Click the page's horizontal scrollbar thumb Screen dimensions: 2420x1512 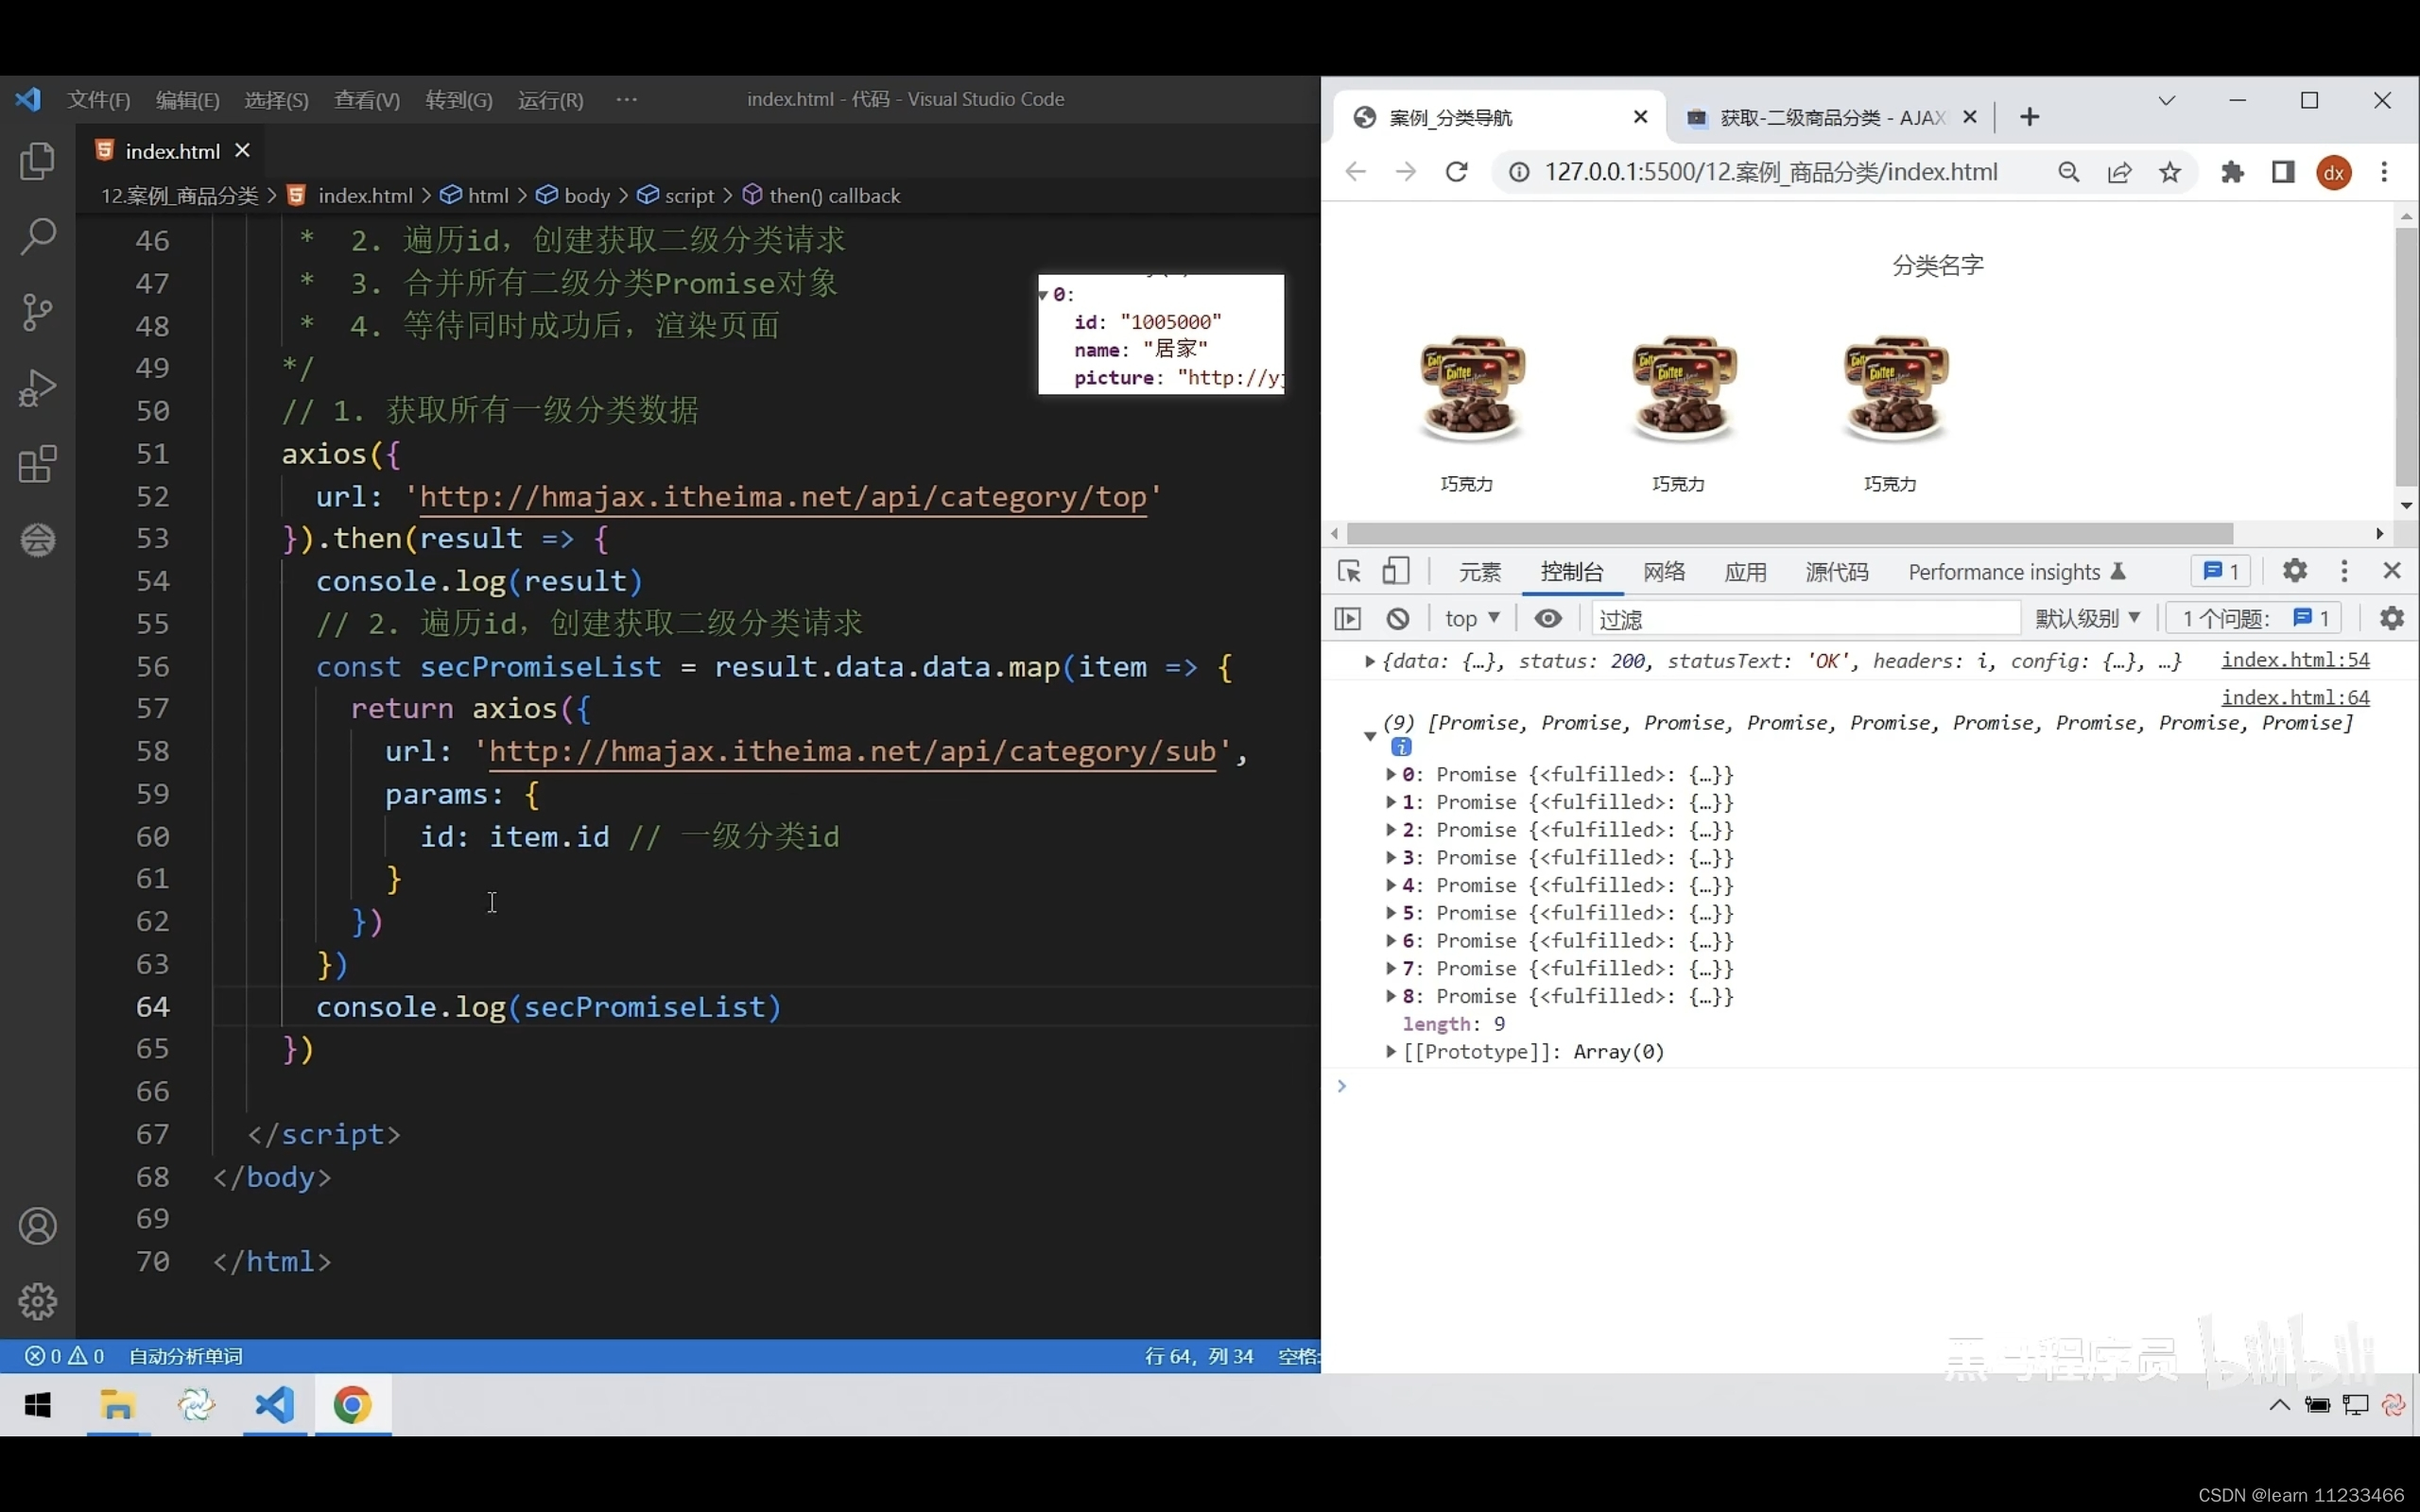1790,534
